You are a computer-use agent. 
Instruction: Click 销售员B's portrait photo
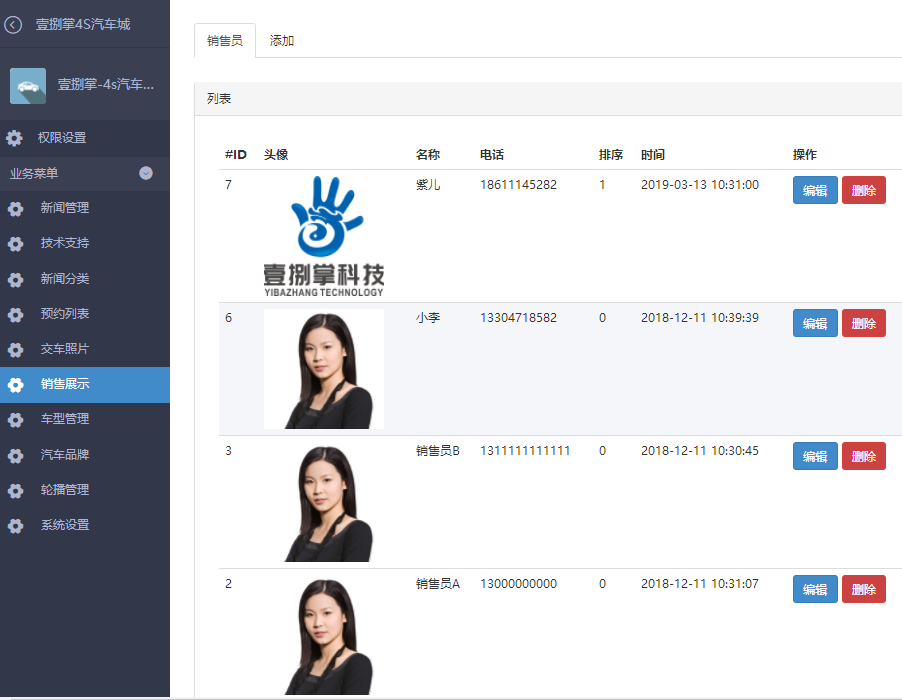pyautogui.click(x=324, y=502)
